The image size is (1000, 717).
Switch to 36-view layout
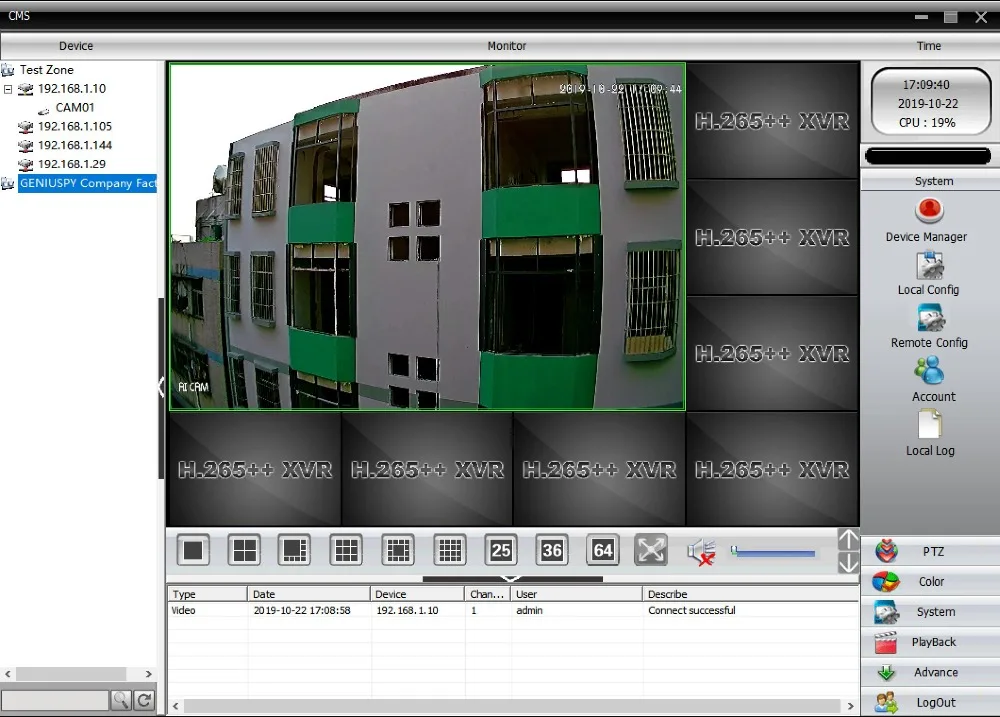[552, 550]
